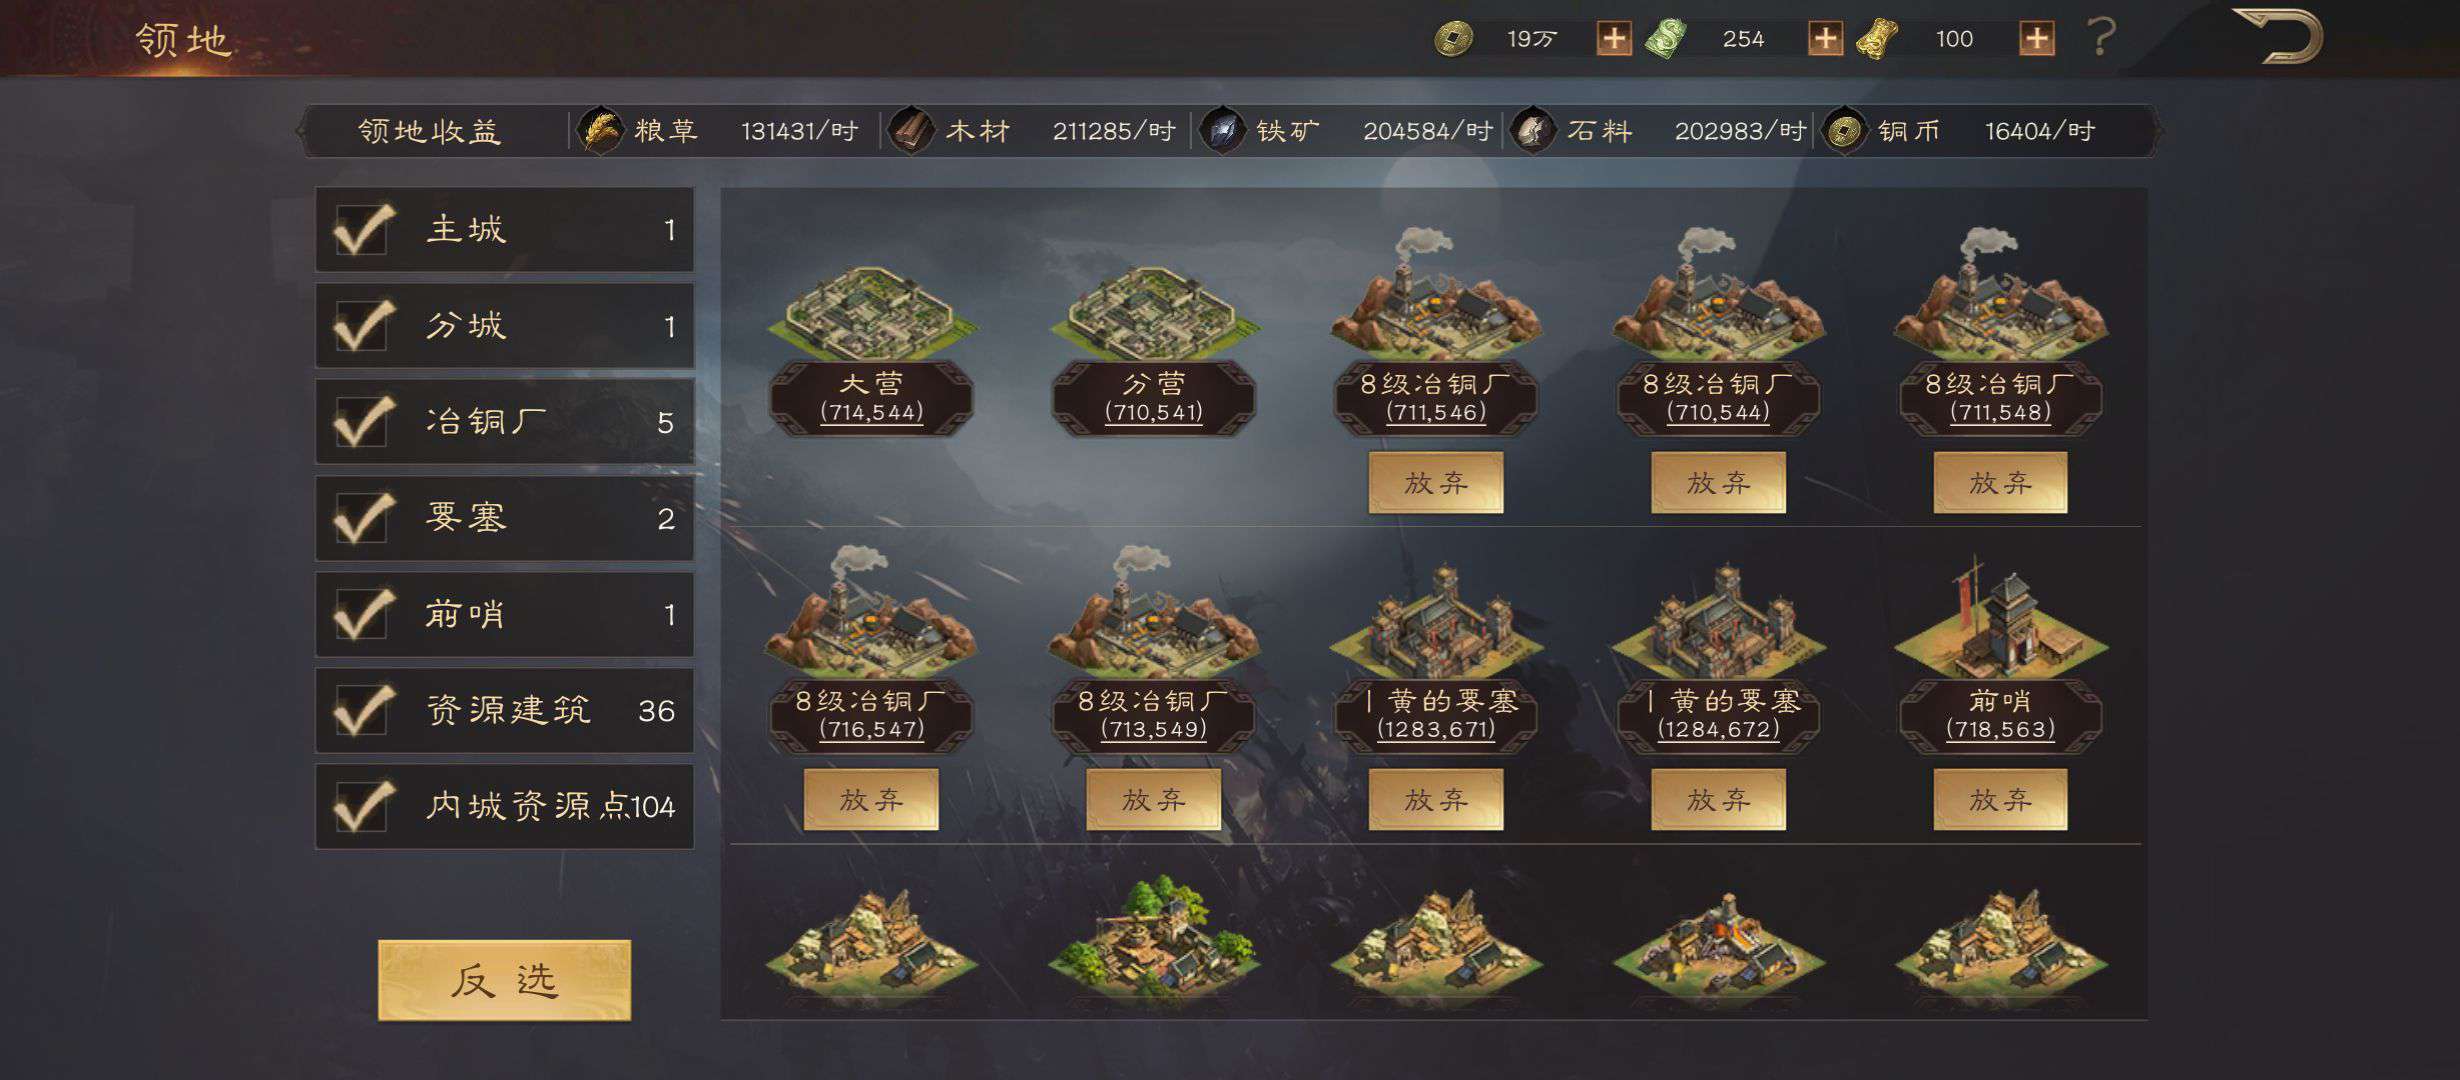Screen dimensions: 2460x1080
Task: Select the 分营 branch camp building icon
Action: (x=1154, y=313)
